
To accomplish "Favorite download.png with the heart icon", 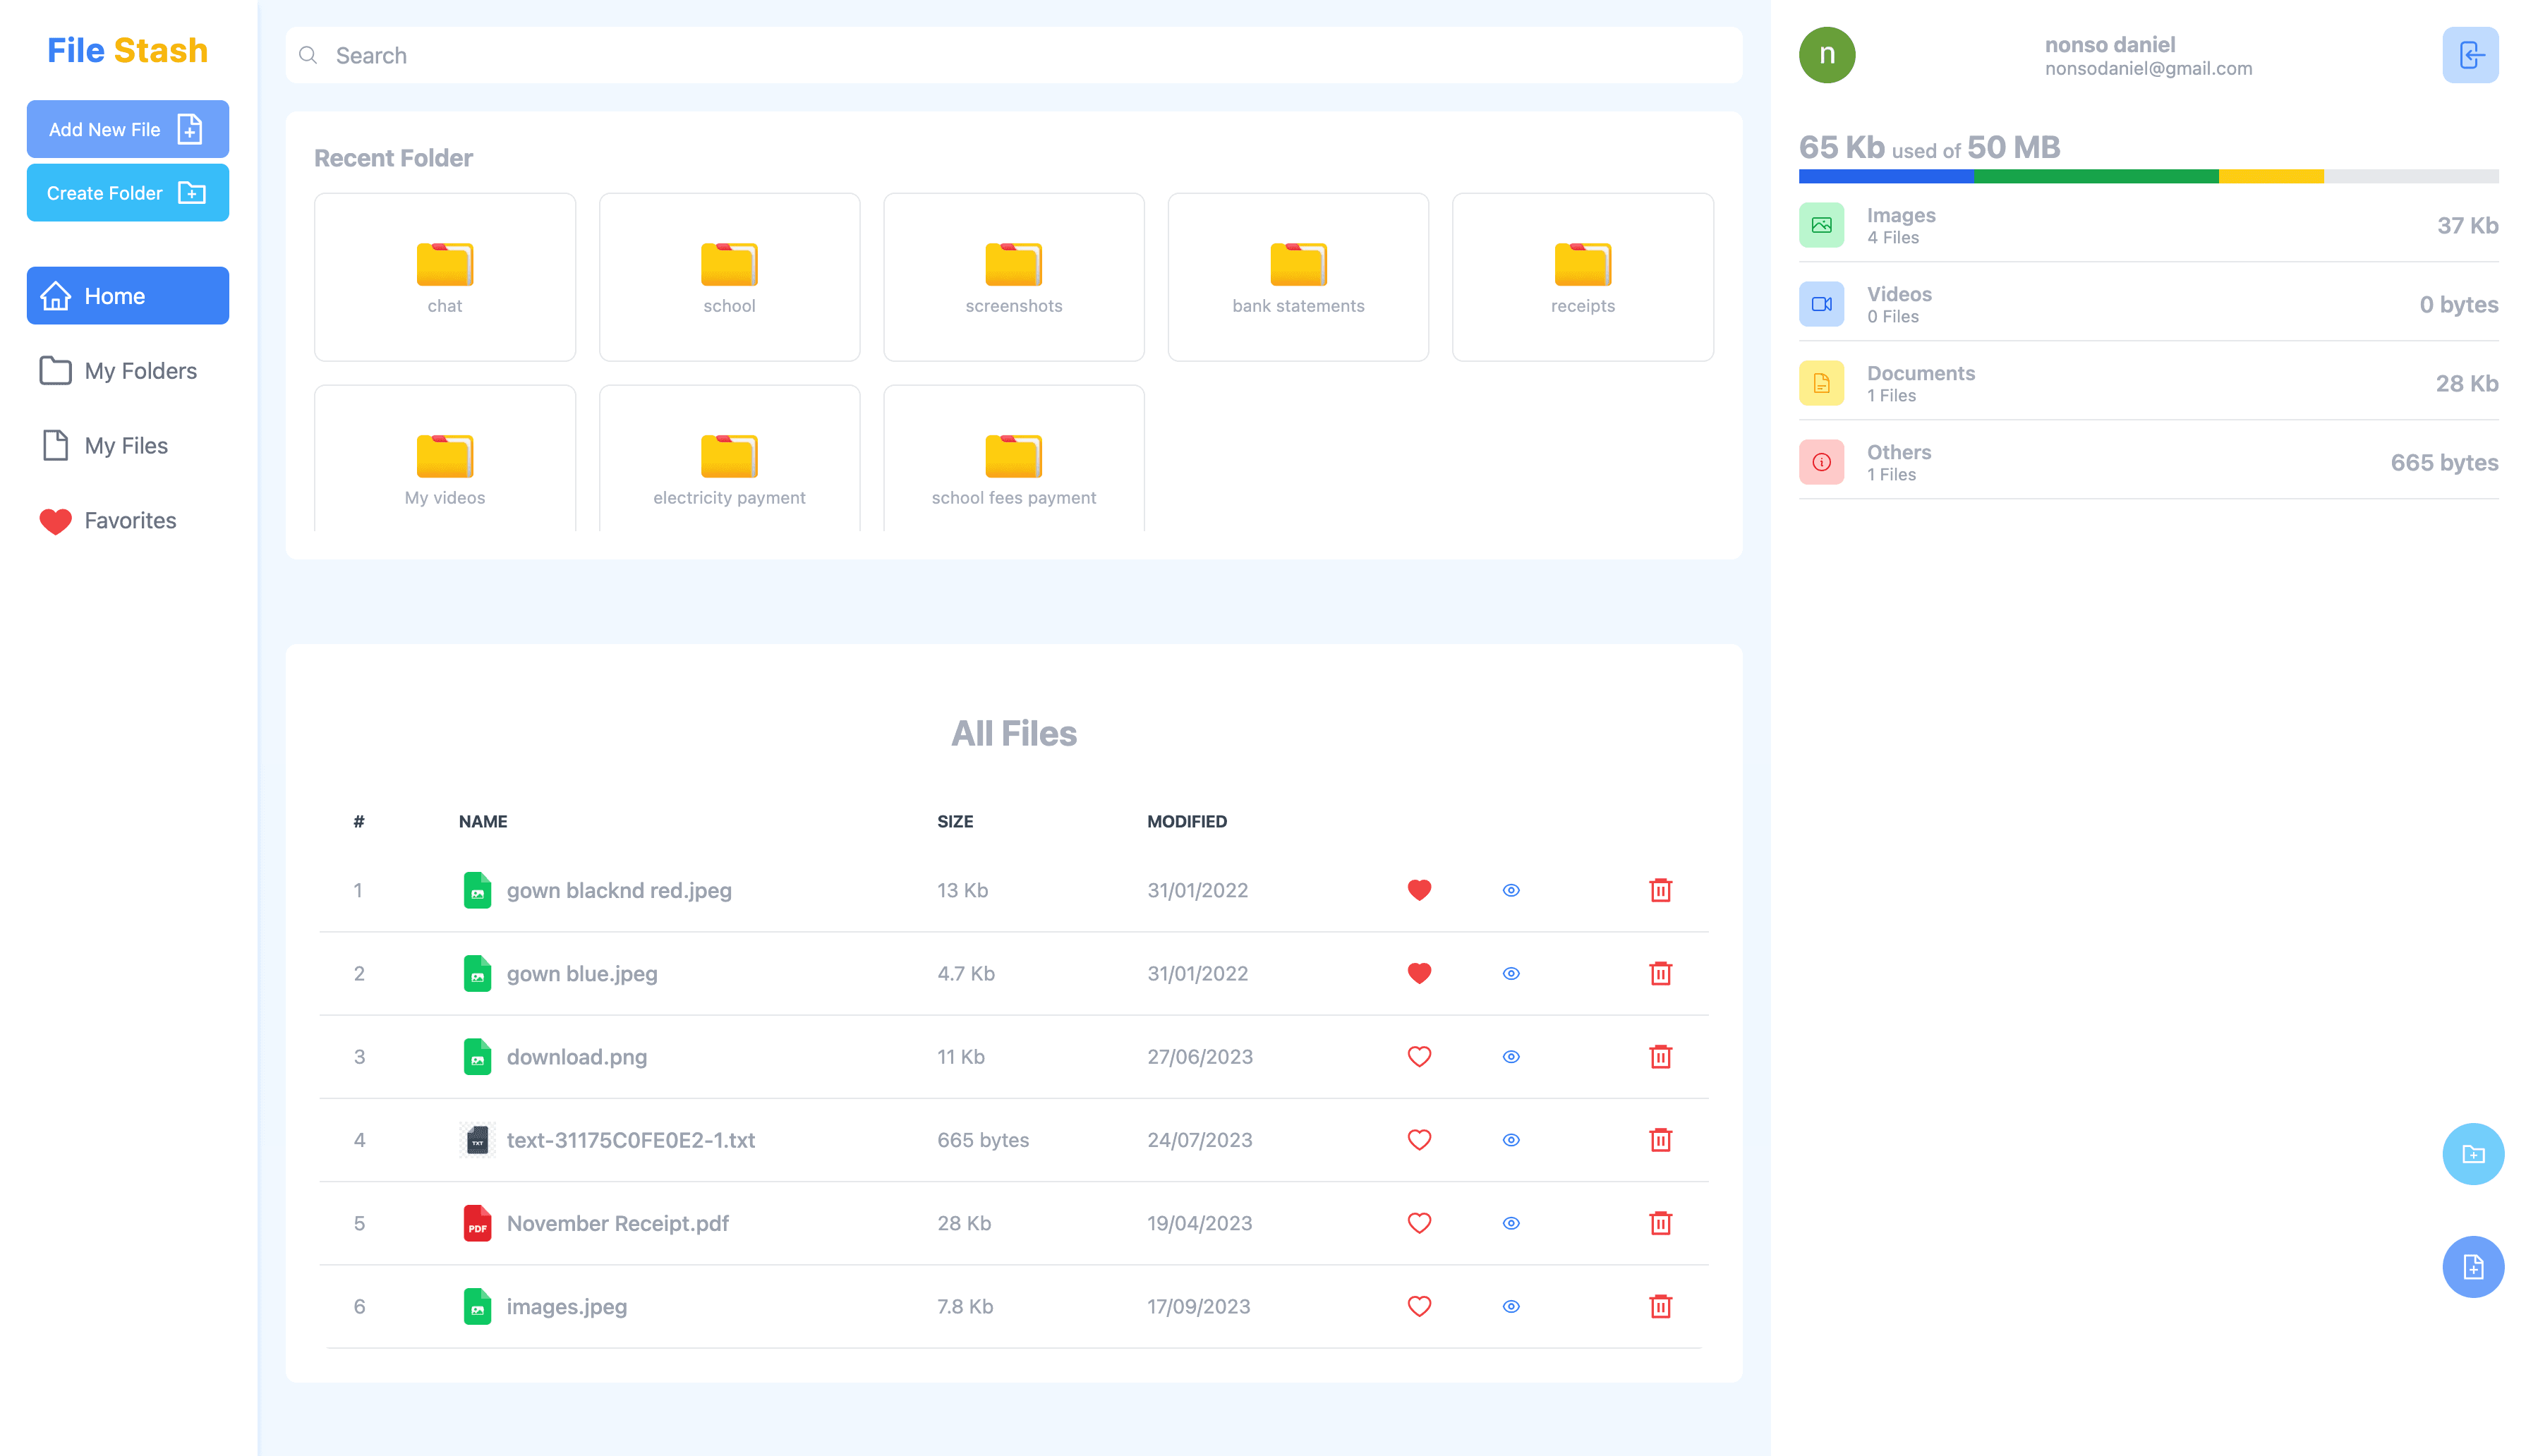I will [1419, 1057].
